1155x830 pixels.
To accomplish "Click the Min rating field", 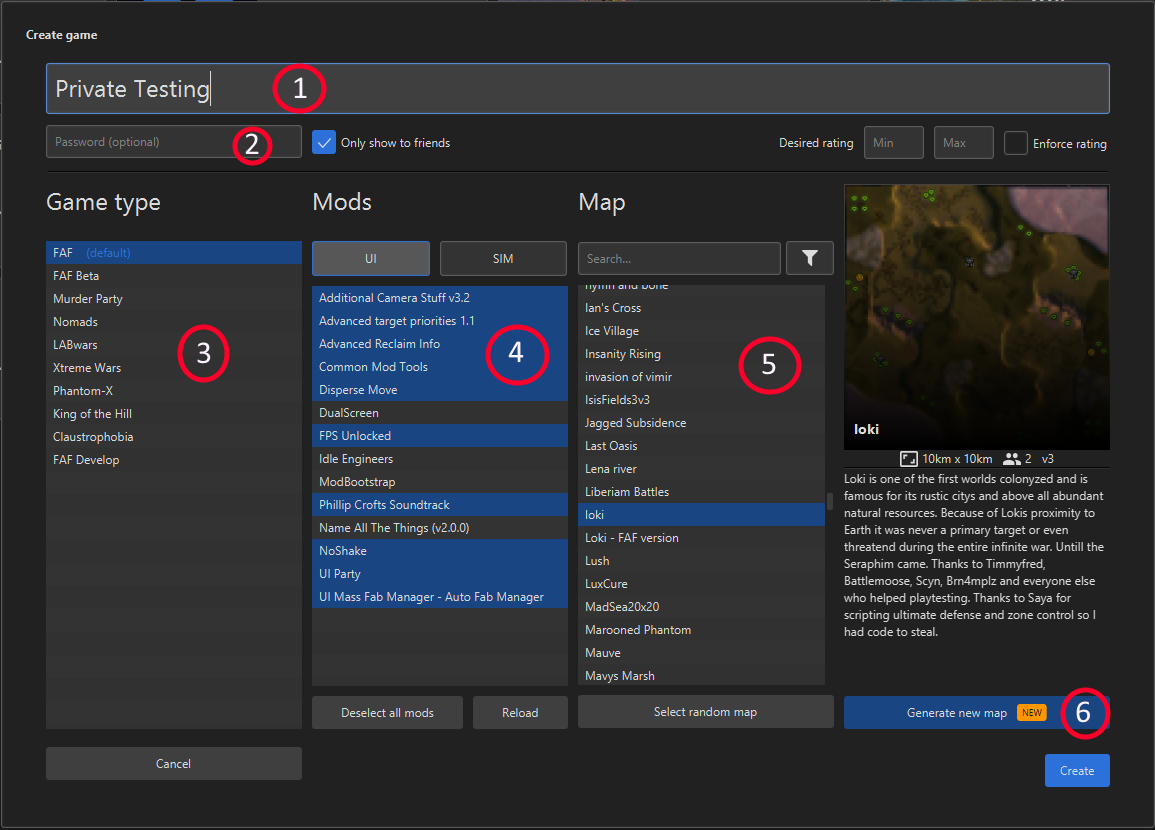I will point(894,143).
